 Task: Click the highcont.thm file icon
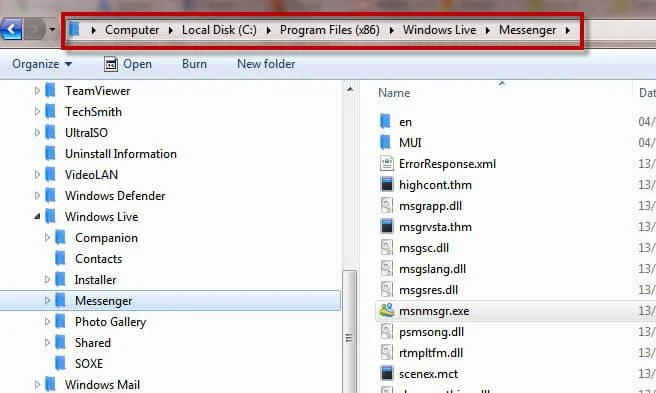coord(387,184)
